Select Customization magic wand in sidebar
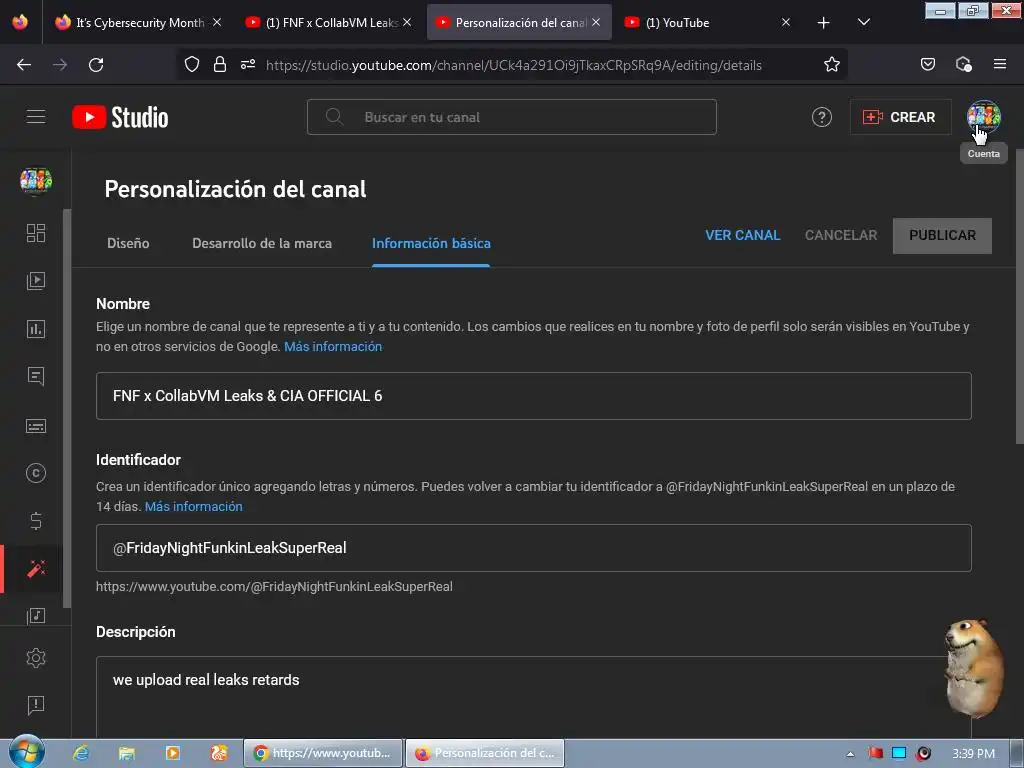Image resolution: width=1024 pixels, height=768 pixels. point(36,569)
